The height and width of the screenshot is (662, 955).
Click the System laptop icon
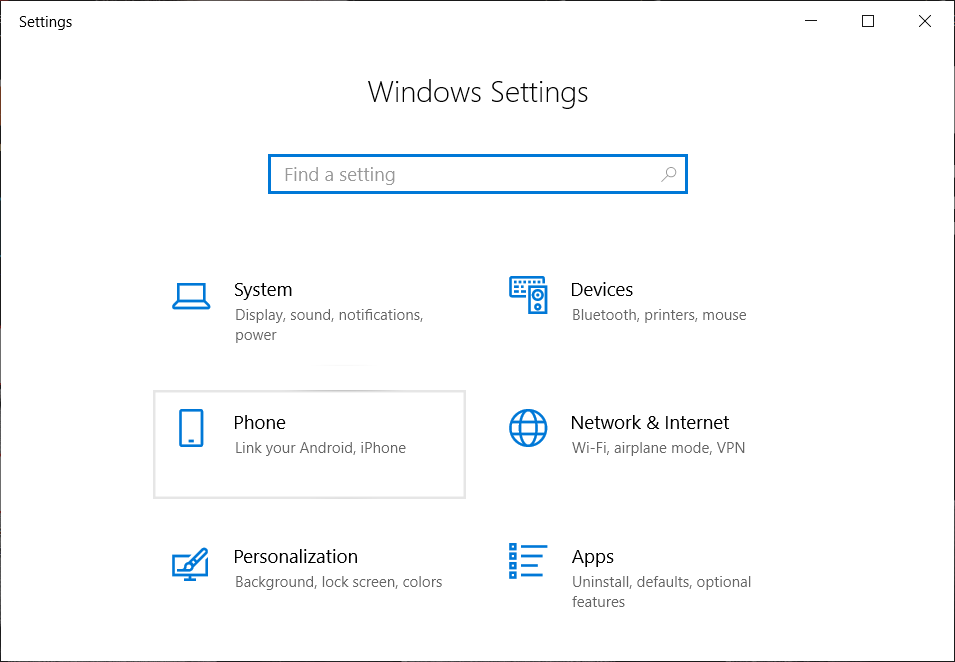[190, 295]
